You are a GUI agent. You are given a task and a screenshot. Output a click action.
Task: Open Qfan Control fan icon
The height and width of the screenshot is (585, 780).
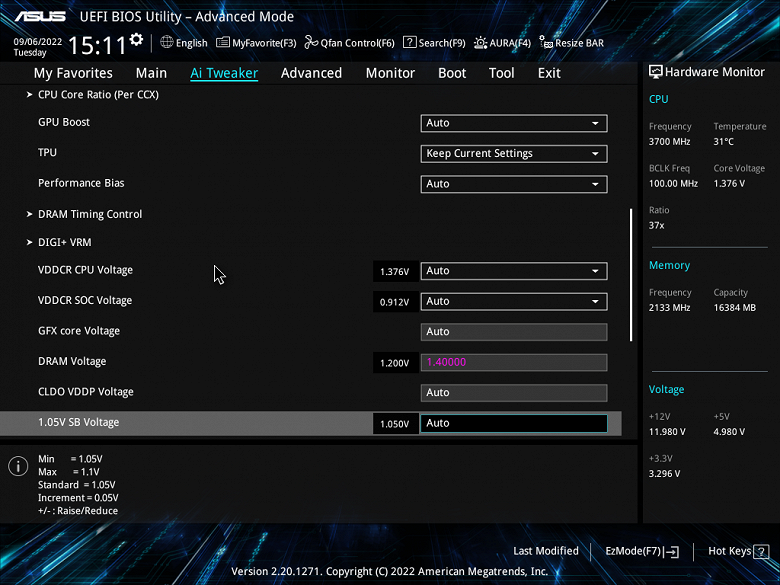(x=311, y=43)
